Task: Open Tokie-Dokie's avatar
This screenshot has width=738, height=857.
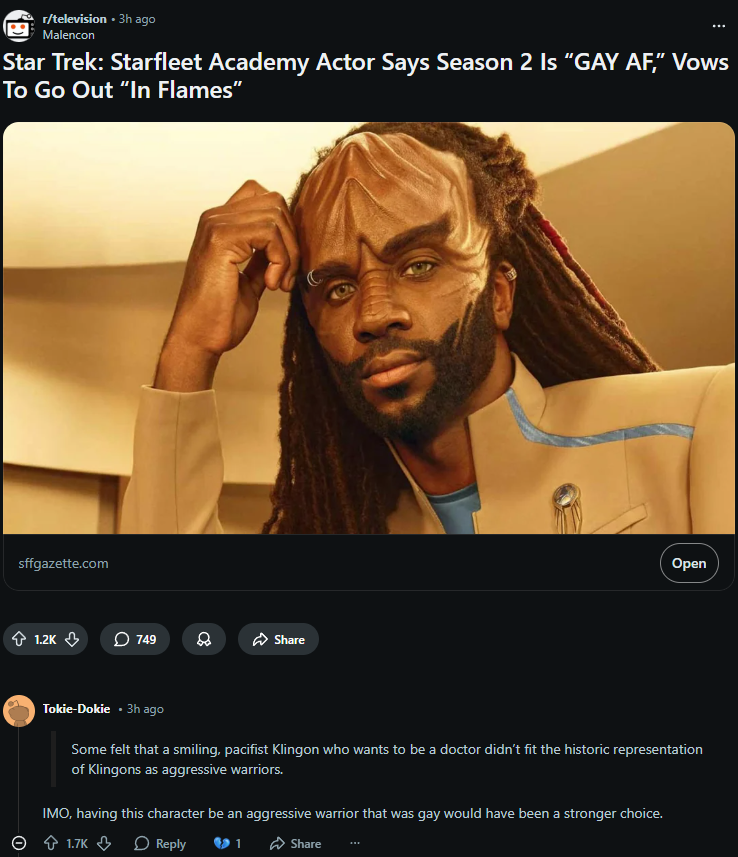Action: point(19,711)
